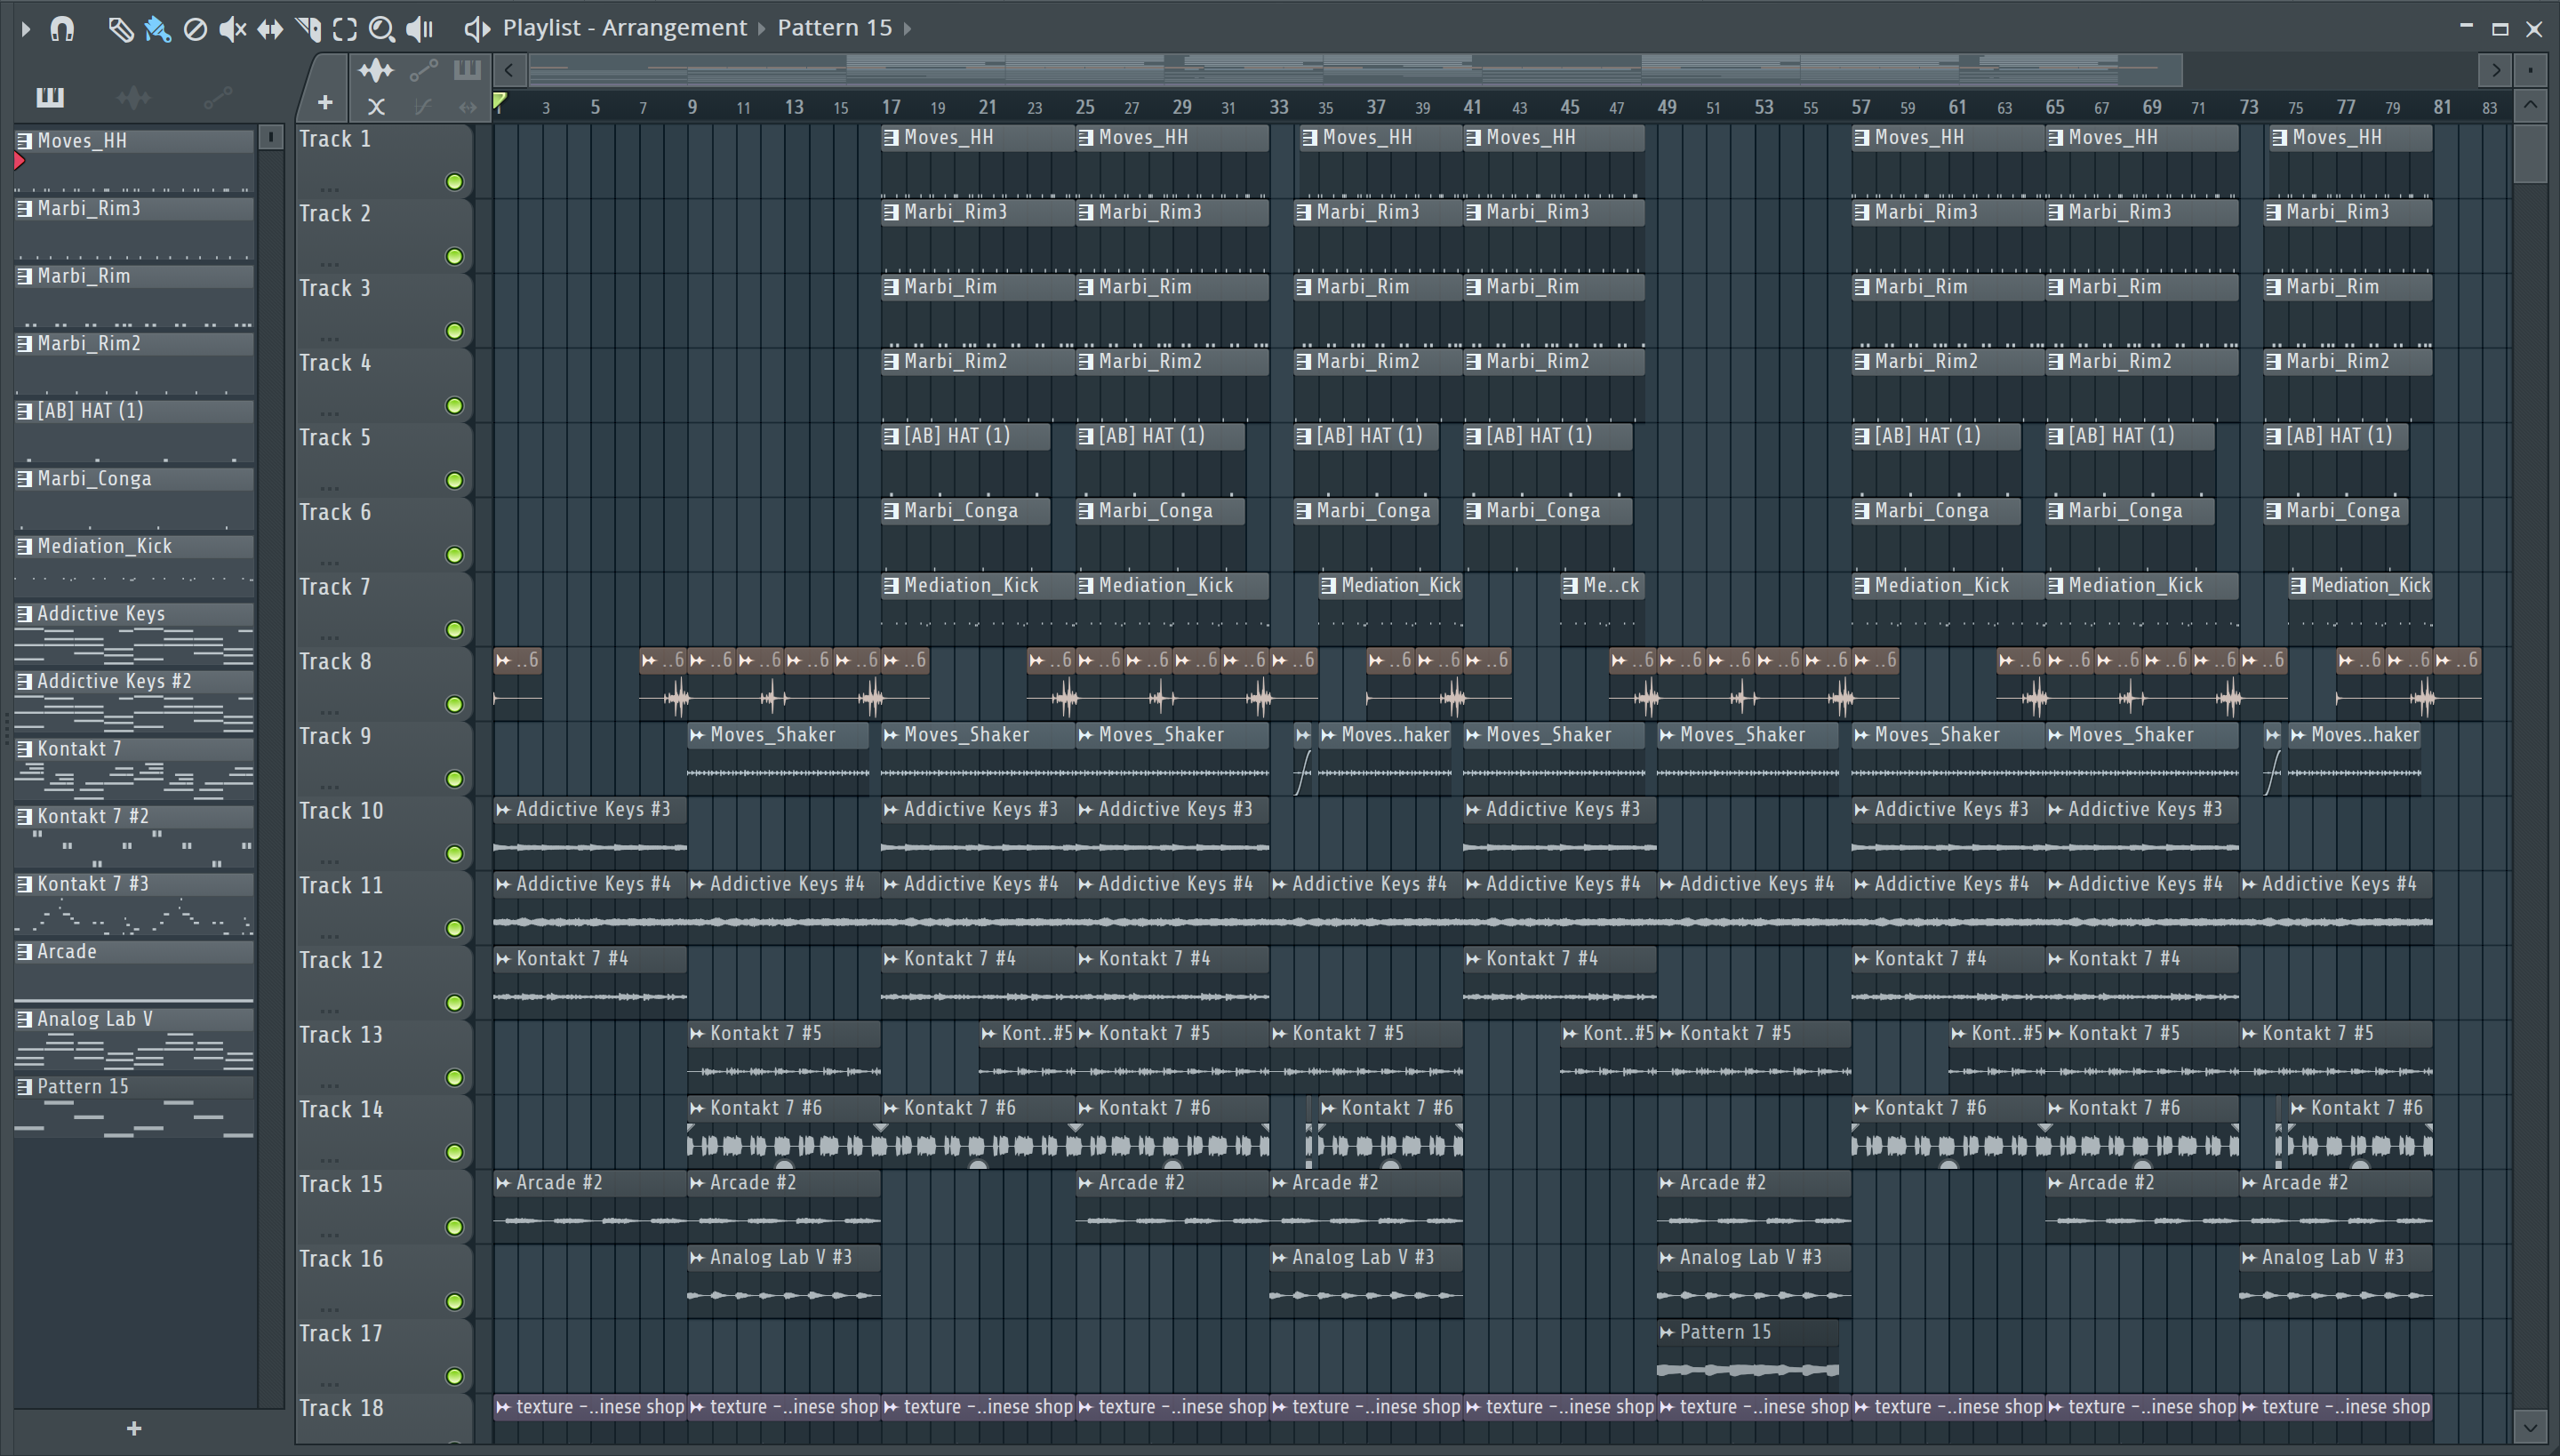Select the Slice tool
The height and width of the screenshot is (1456, 2560).
pyautogui.click(x=308, y=29)
